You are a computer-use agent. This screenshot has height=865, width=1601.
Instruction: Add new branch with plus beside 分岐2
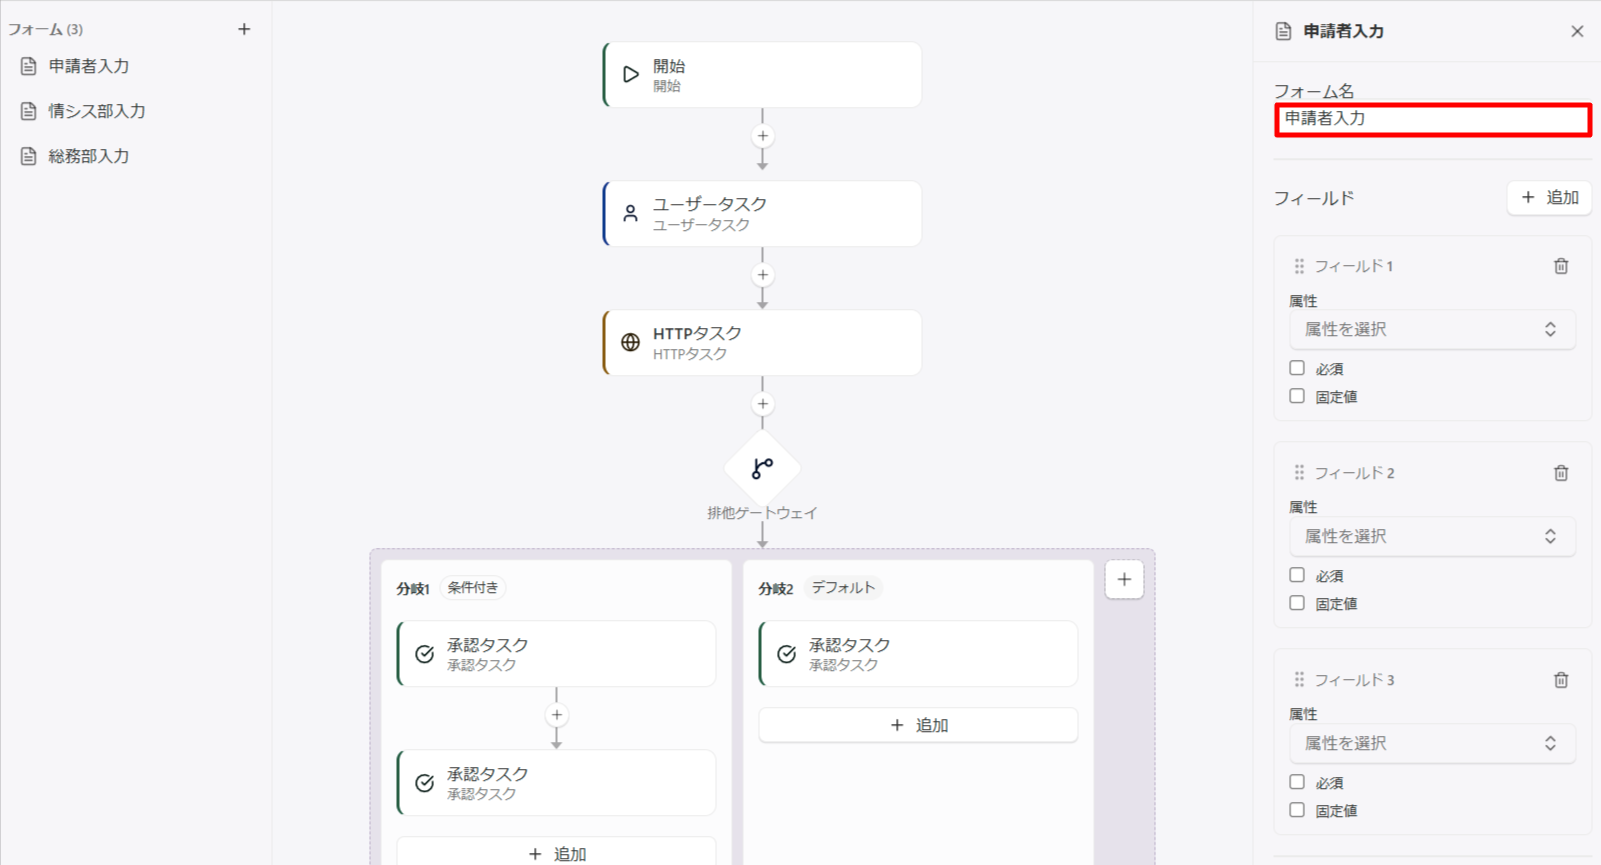(1124, 579)
